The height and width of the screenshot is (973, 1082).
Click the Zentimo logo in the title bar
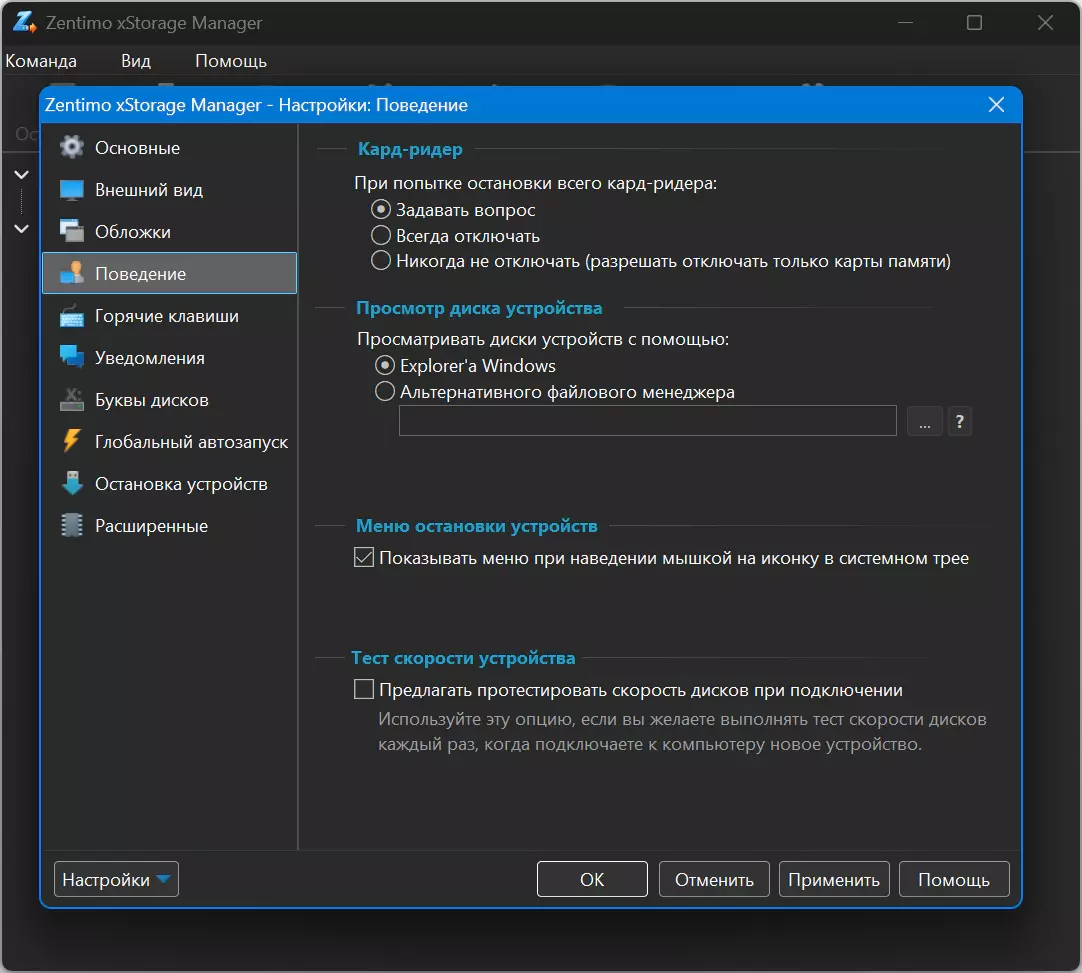(x=24, y=22)
